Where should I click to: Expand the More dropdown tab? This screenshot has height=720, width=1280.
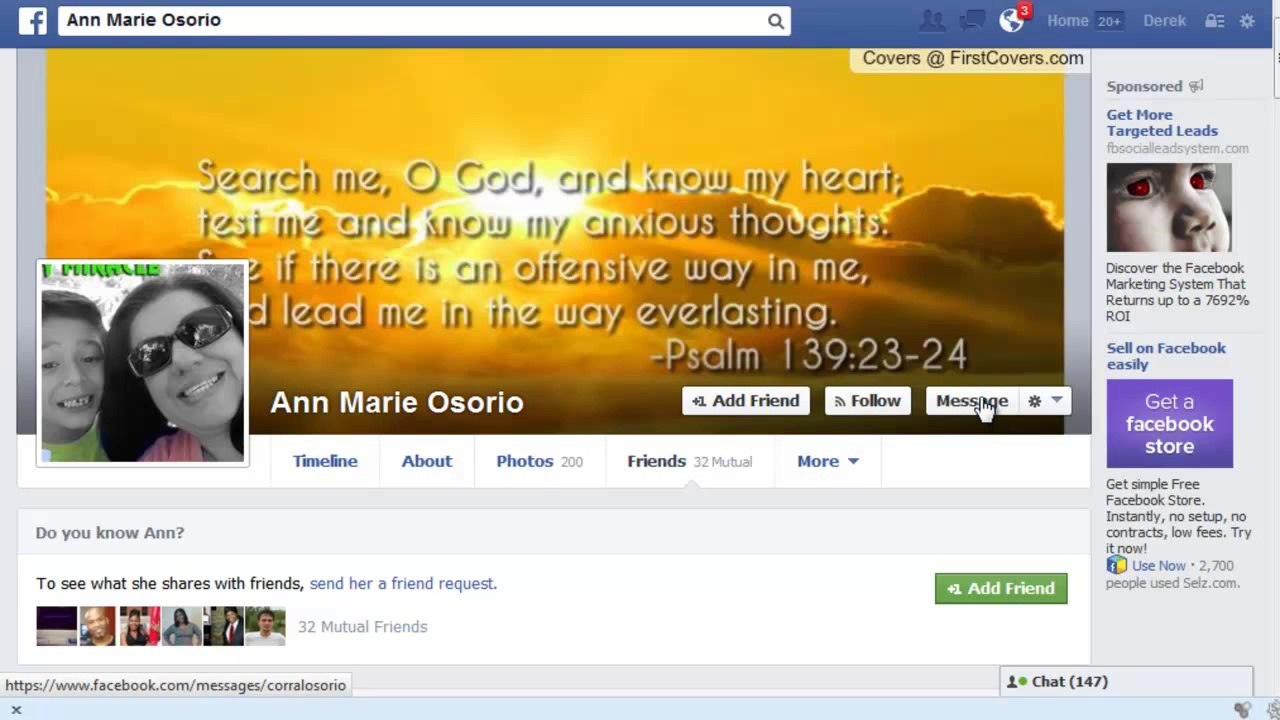coord(828,461)
